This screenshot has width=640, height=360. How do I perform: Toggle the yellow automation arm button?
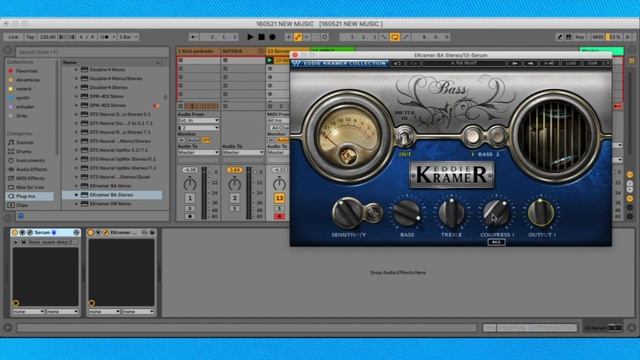(x=298, y=37)
